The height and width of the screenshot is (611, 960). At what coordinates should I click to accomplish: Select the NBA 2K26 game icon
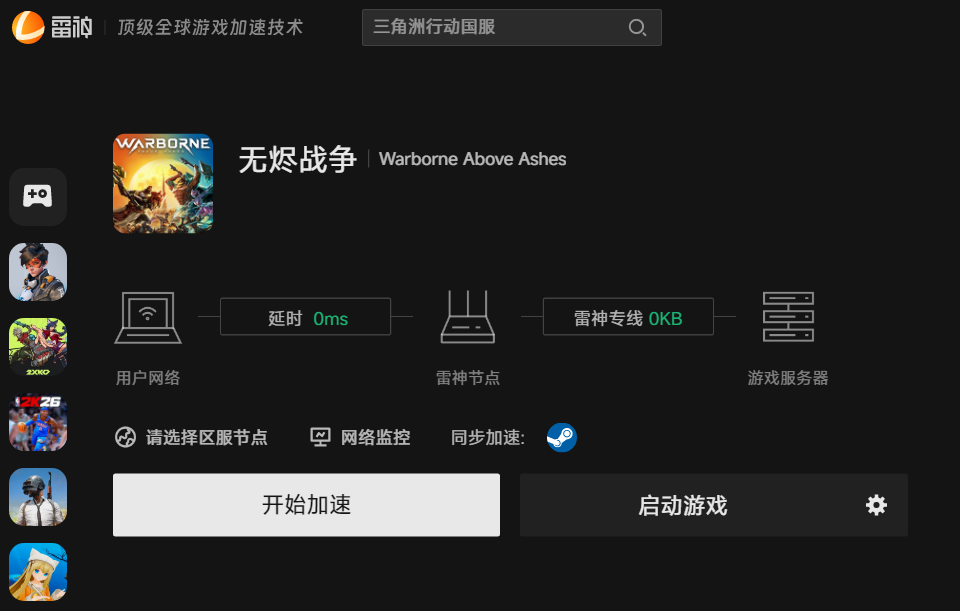coord(38,422)
